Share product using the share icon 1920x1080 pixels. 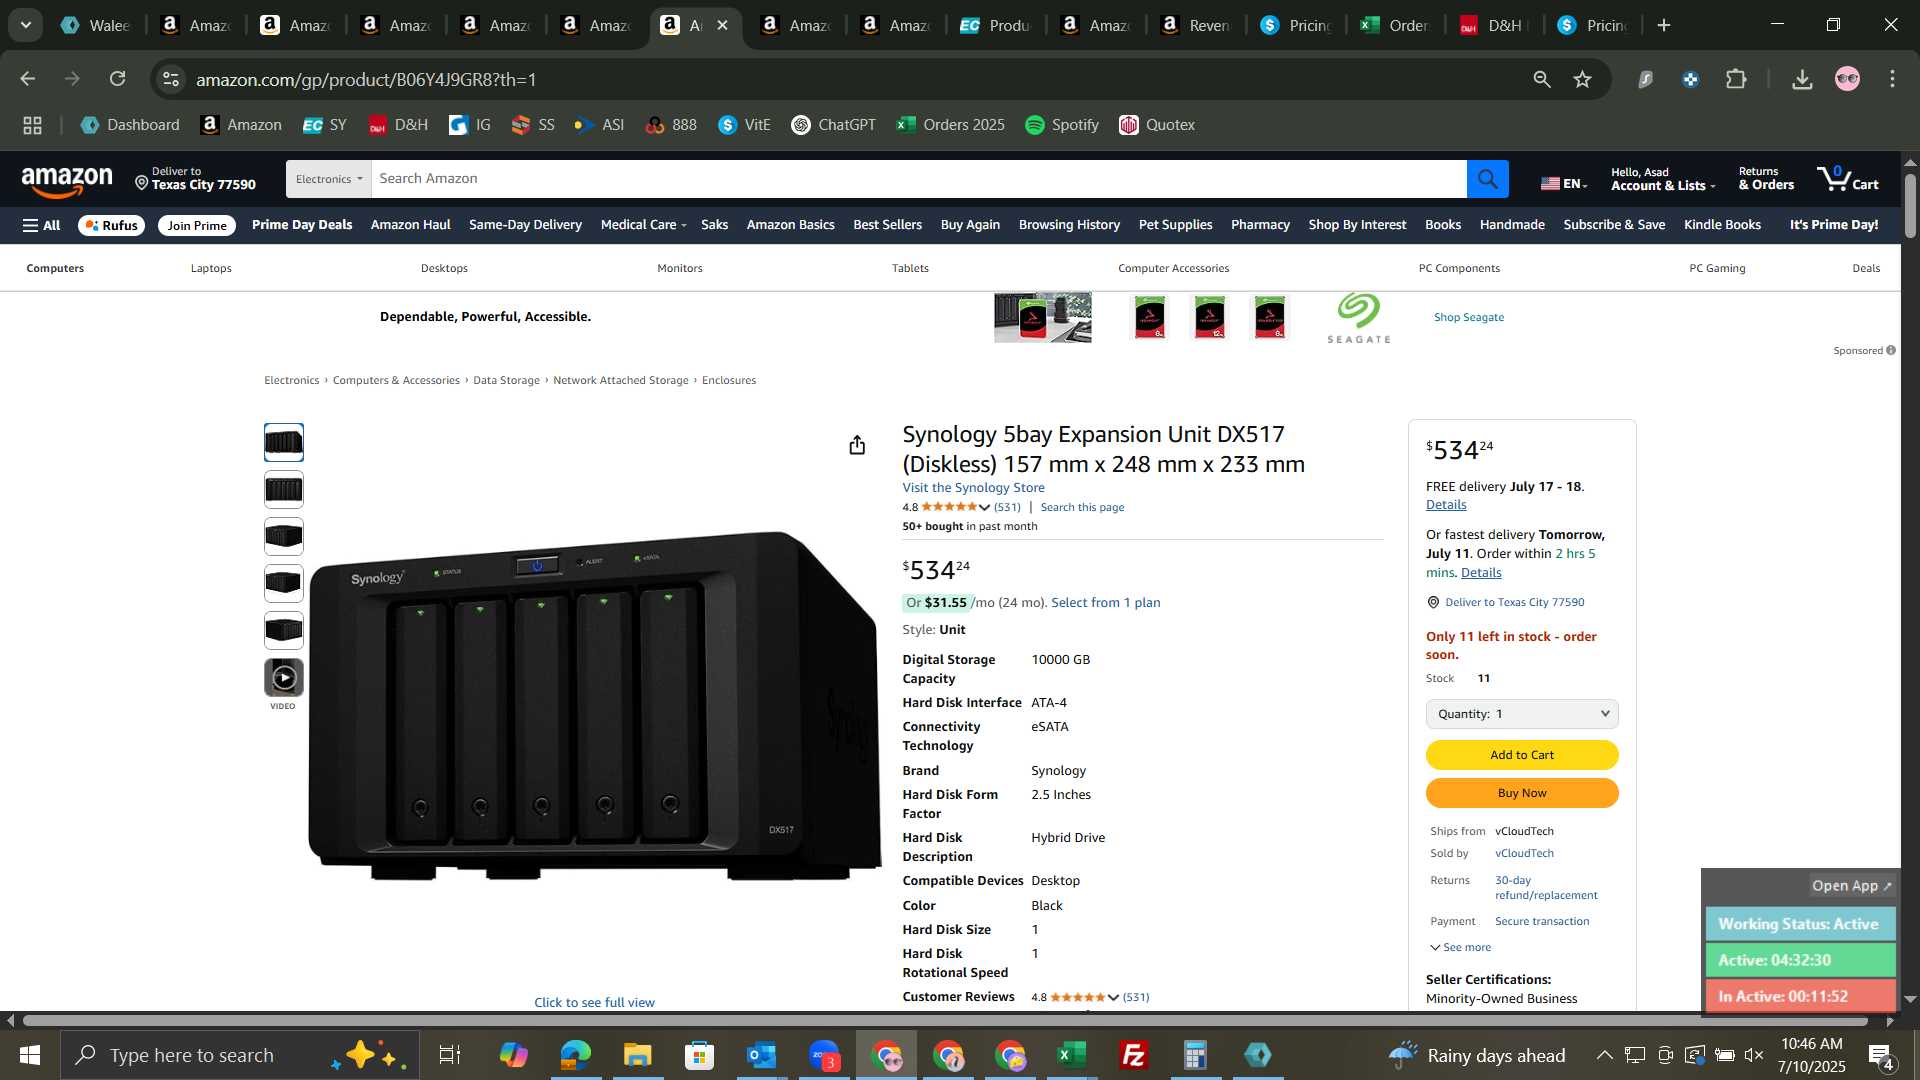click(x=857, y=445)
